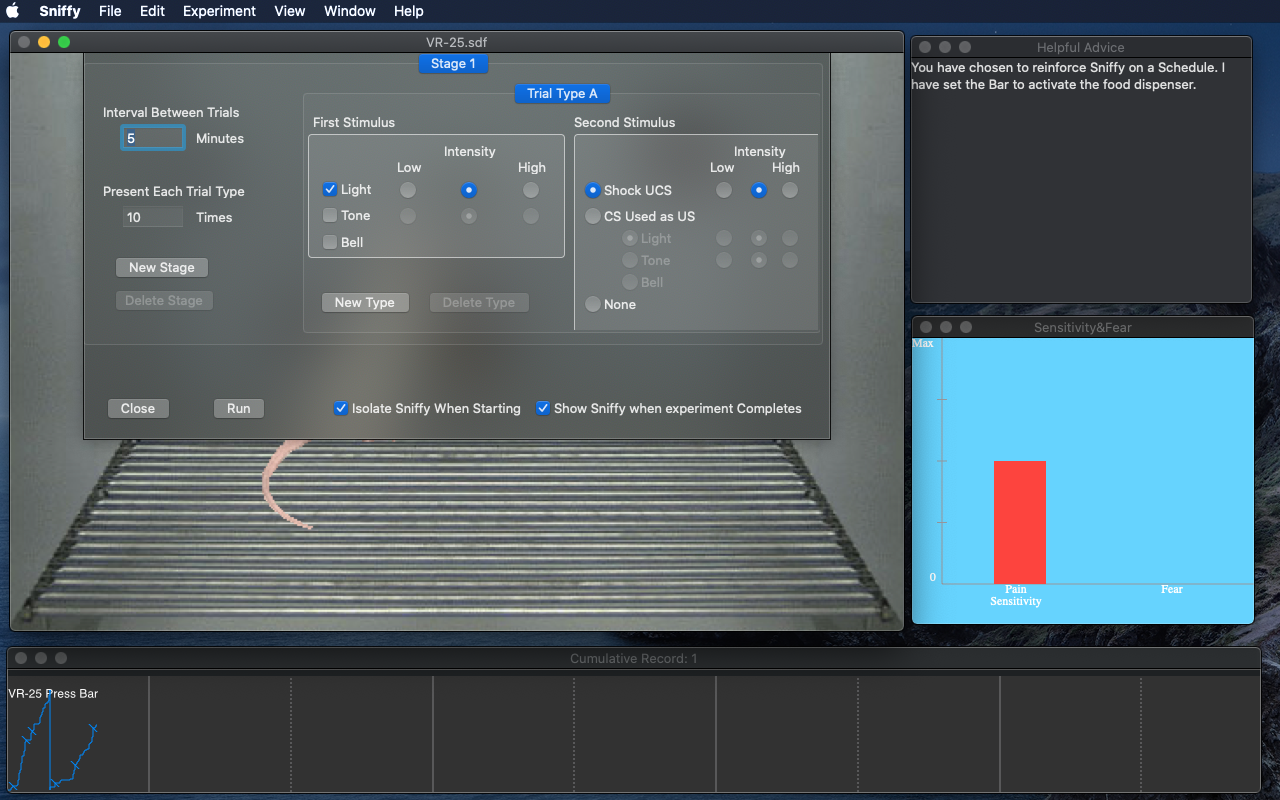Select CS Used as US option
This screenshot has height=800, width=1280.
(593, 216)
